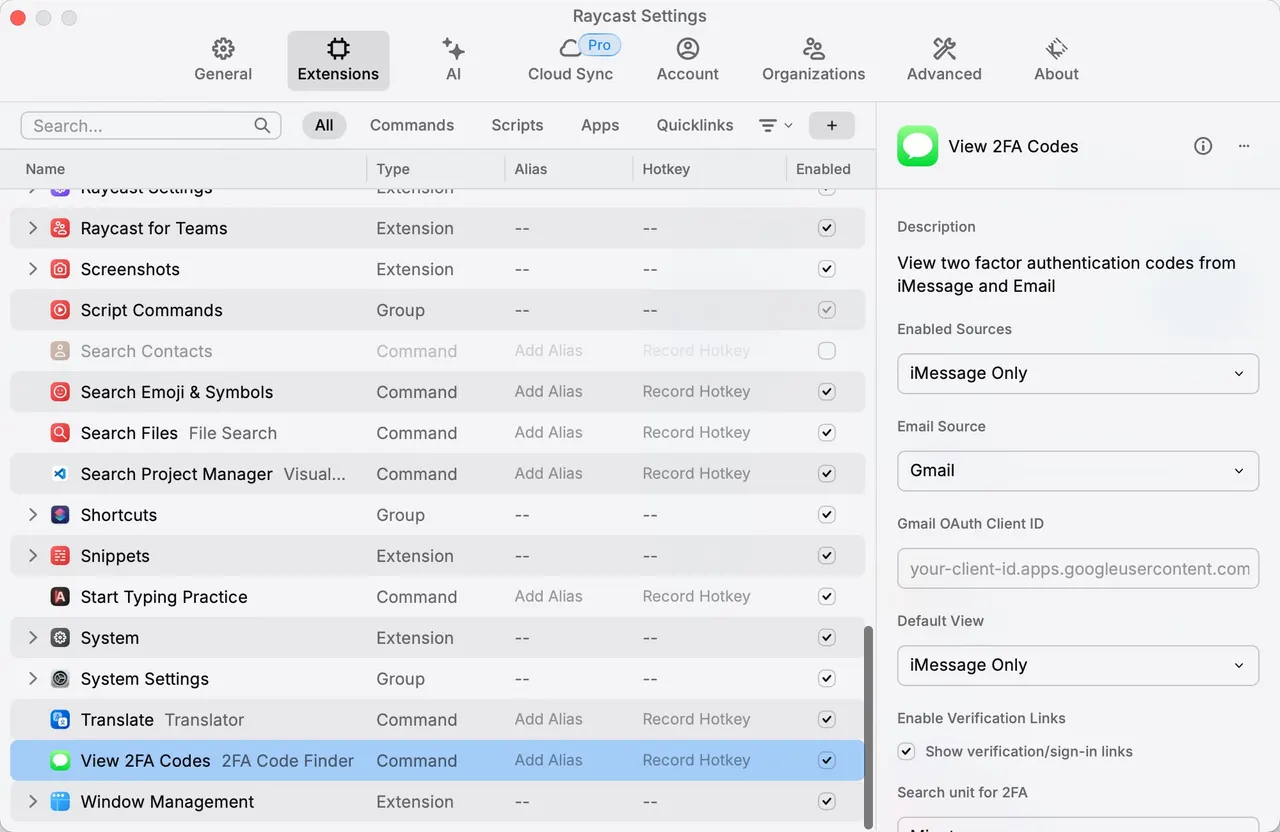Click the Search Emoji & Symbols icon

[x=60, y=392]
